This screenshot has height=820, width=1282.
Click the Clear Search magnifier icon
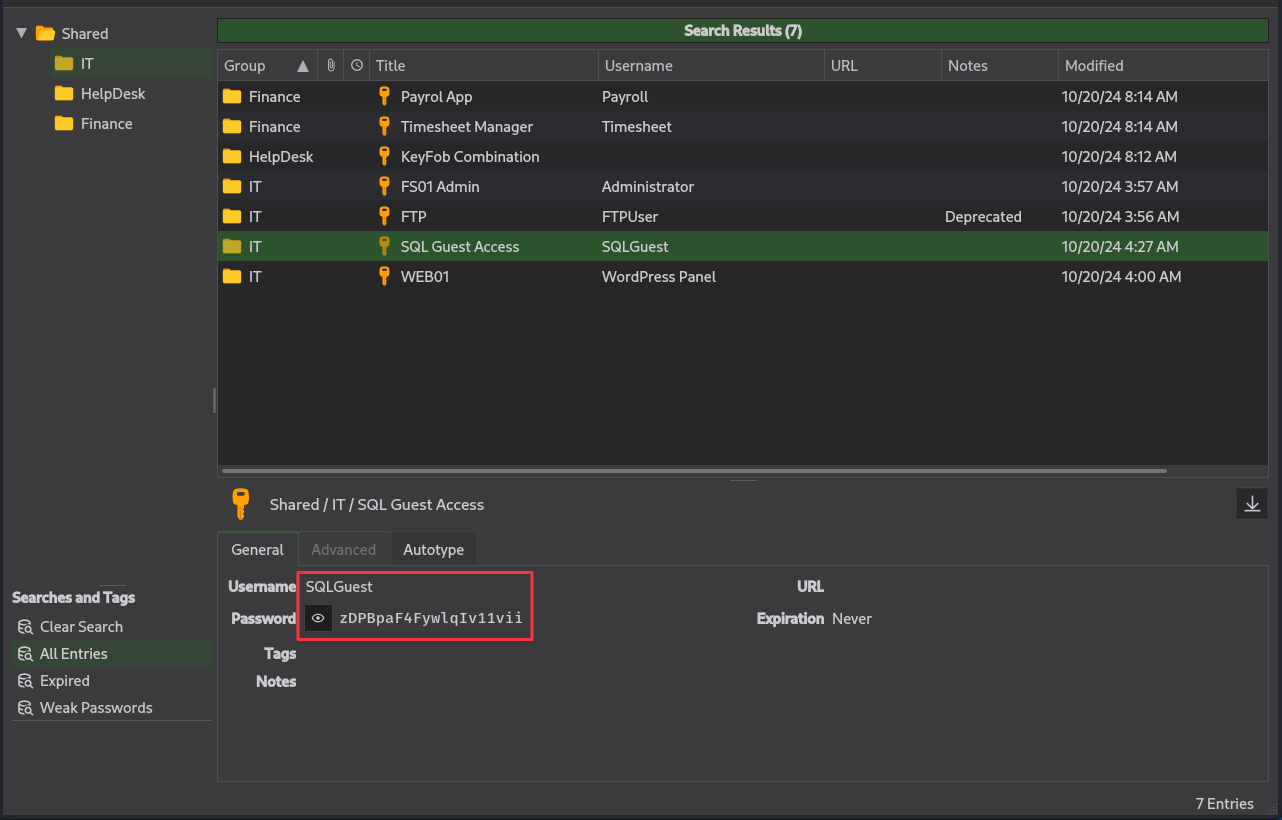pyautogui.click(x=25, y=627)
